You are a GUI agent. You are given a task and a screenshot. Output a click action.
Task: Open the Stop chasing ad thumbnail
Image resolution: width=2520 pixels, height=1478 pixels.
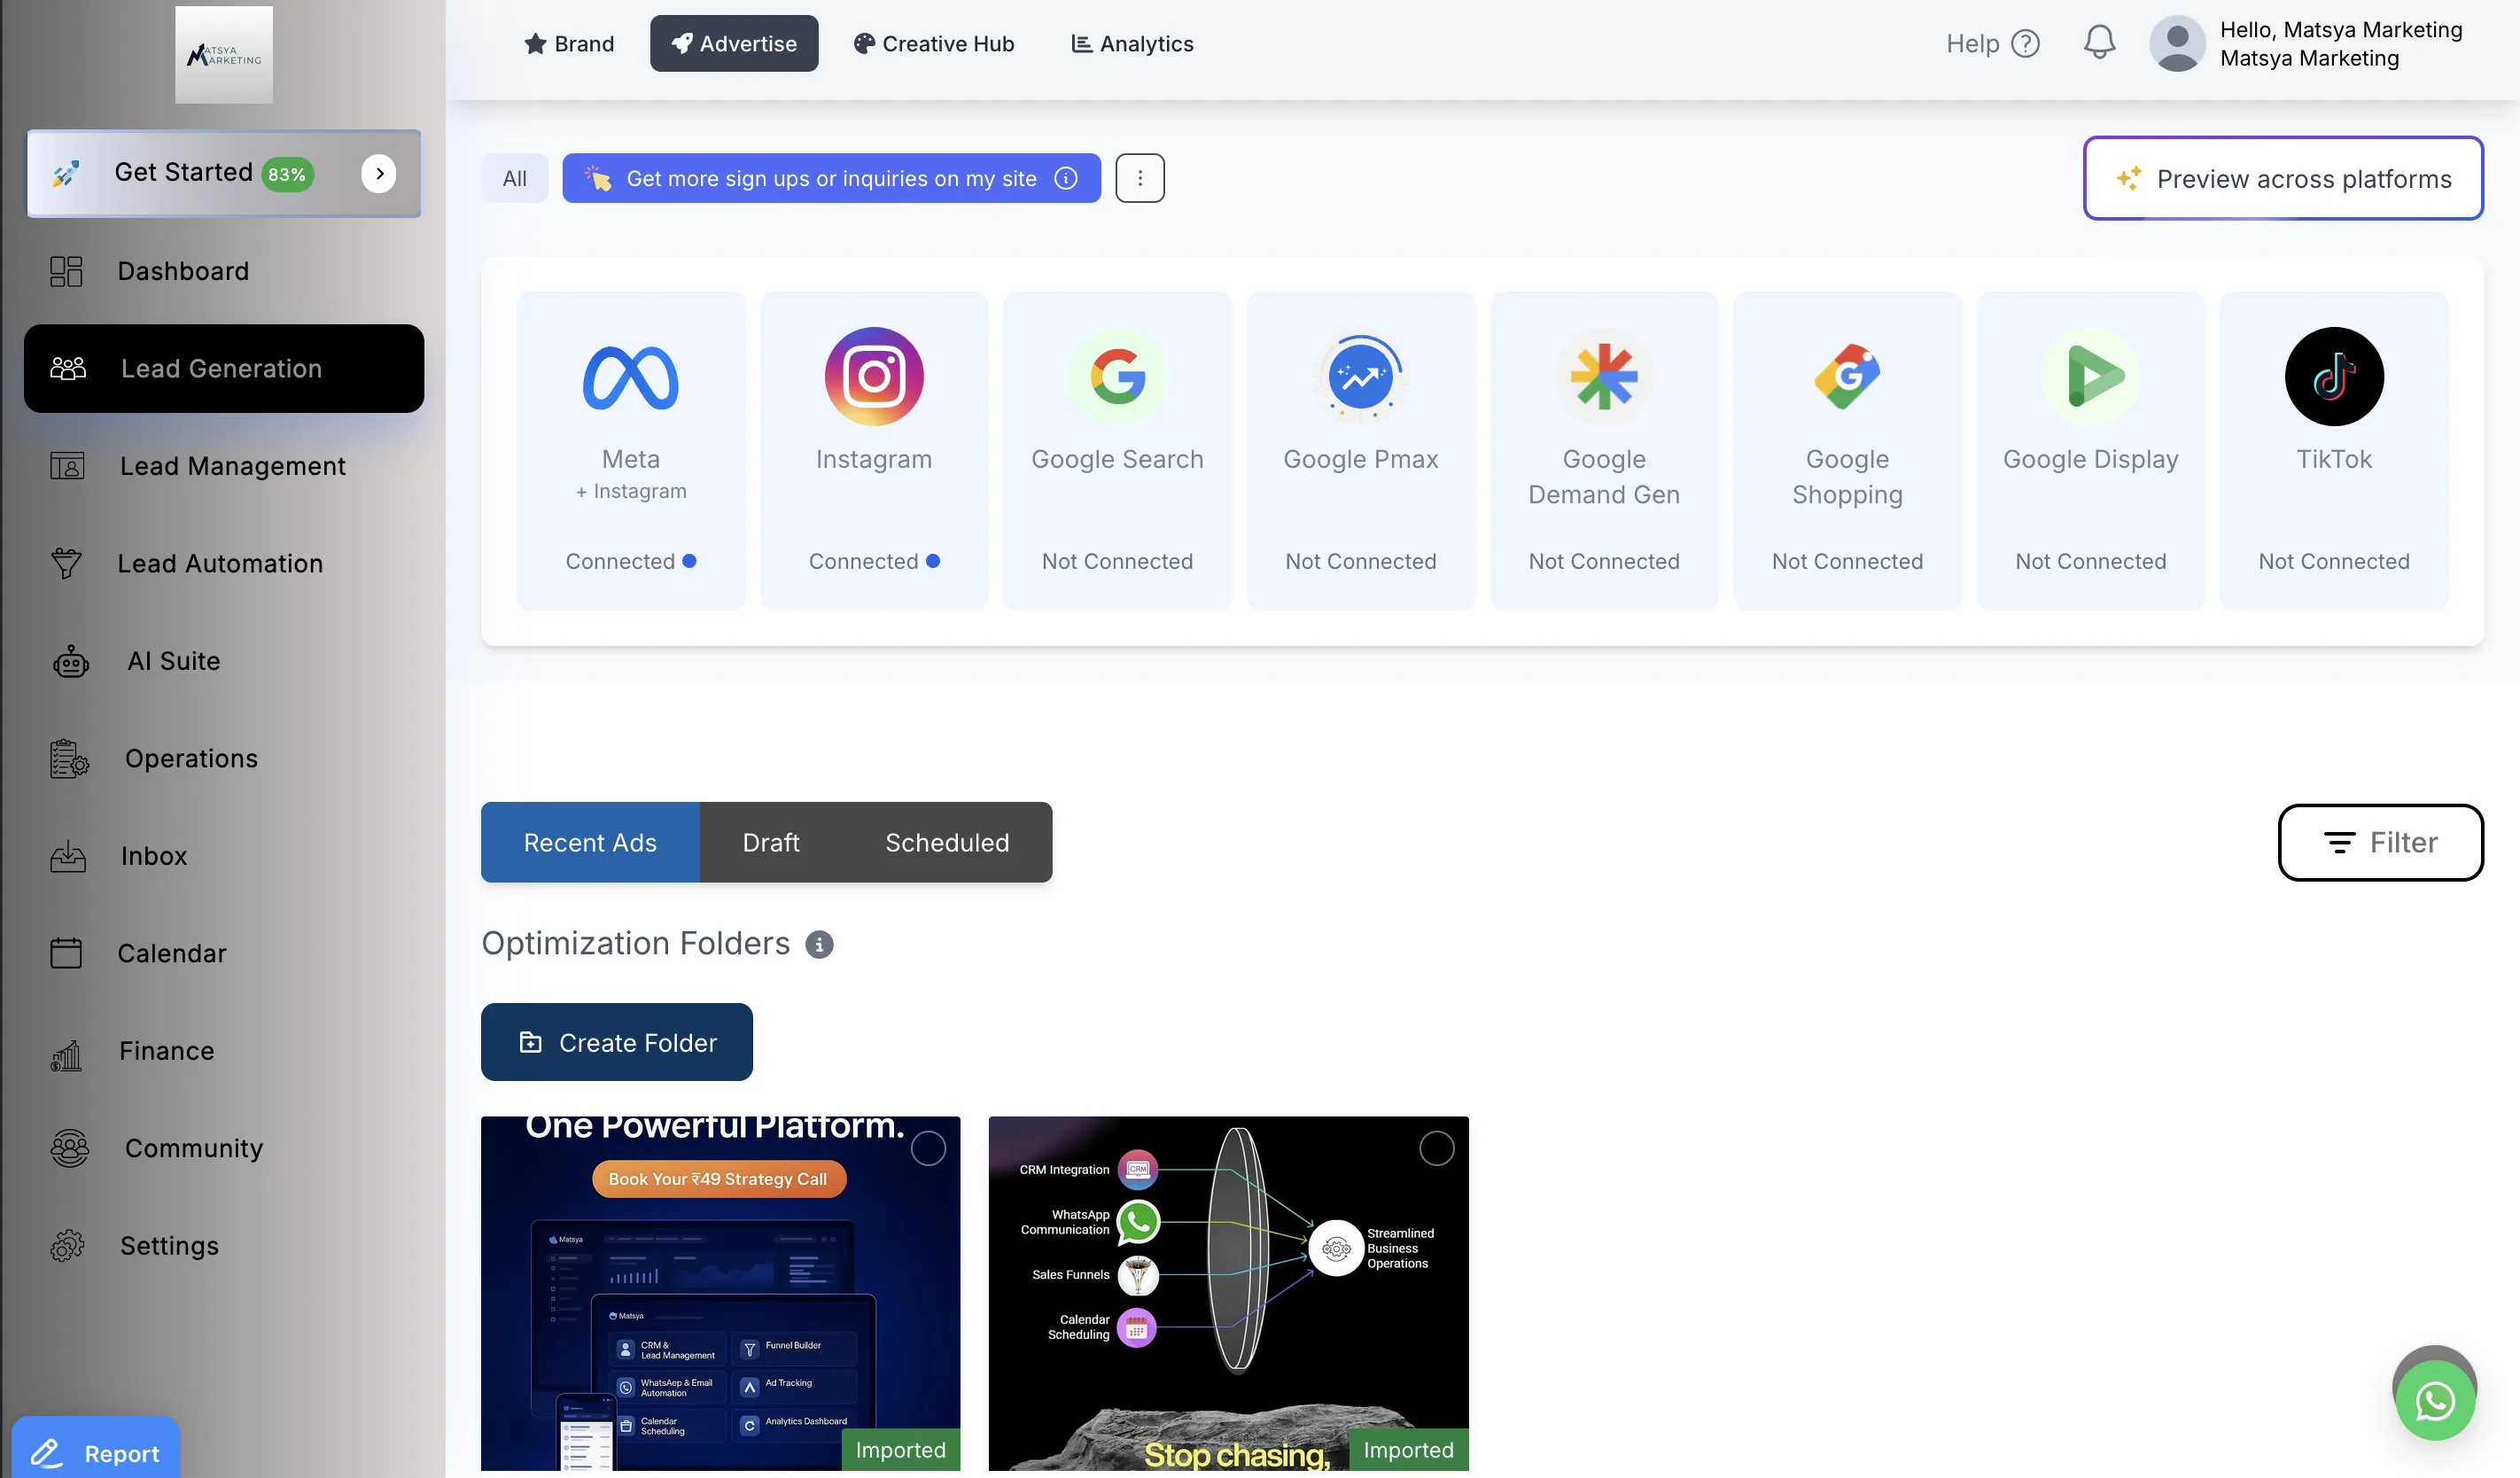pos(1228,1292)
